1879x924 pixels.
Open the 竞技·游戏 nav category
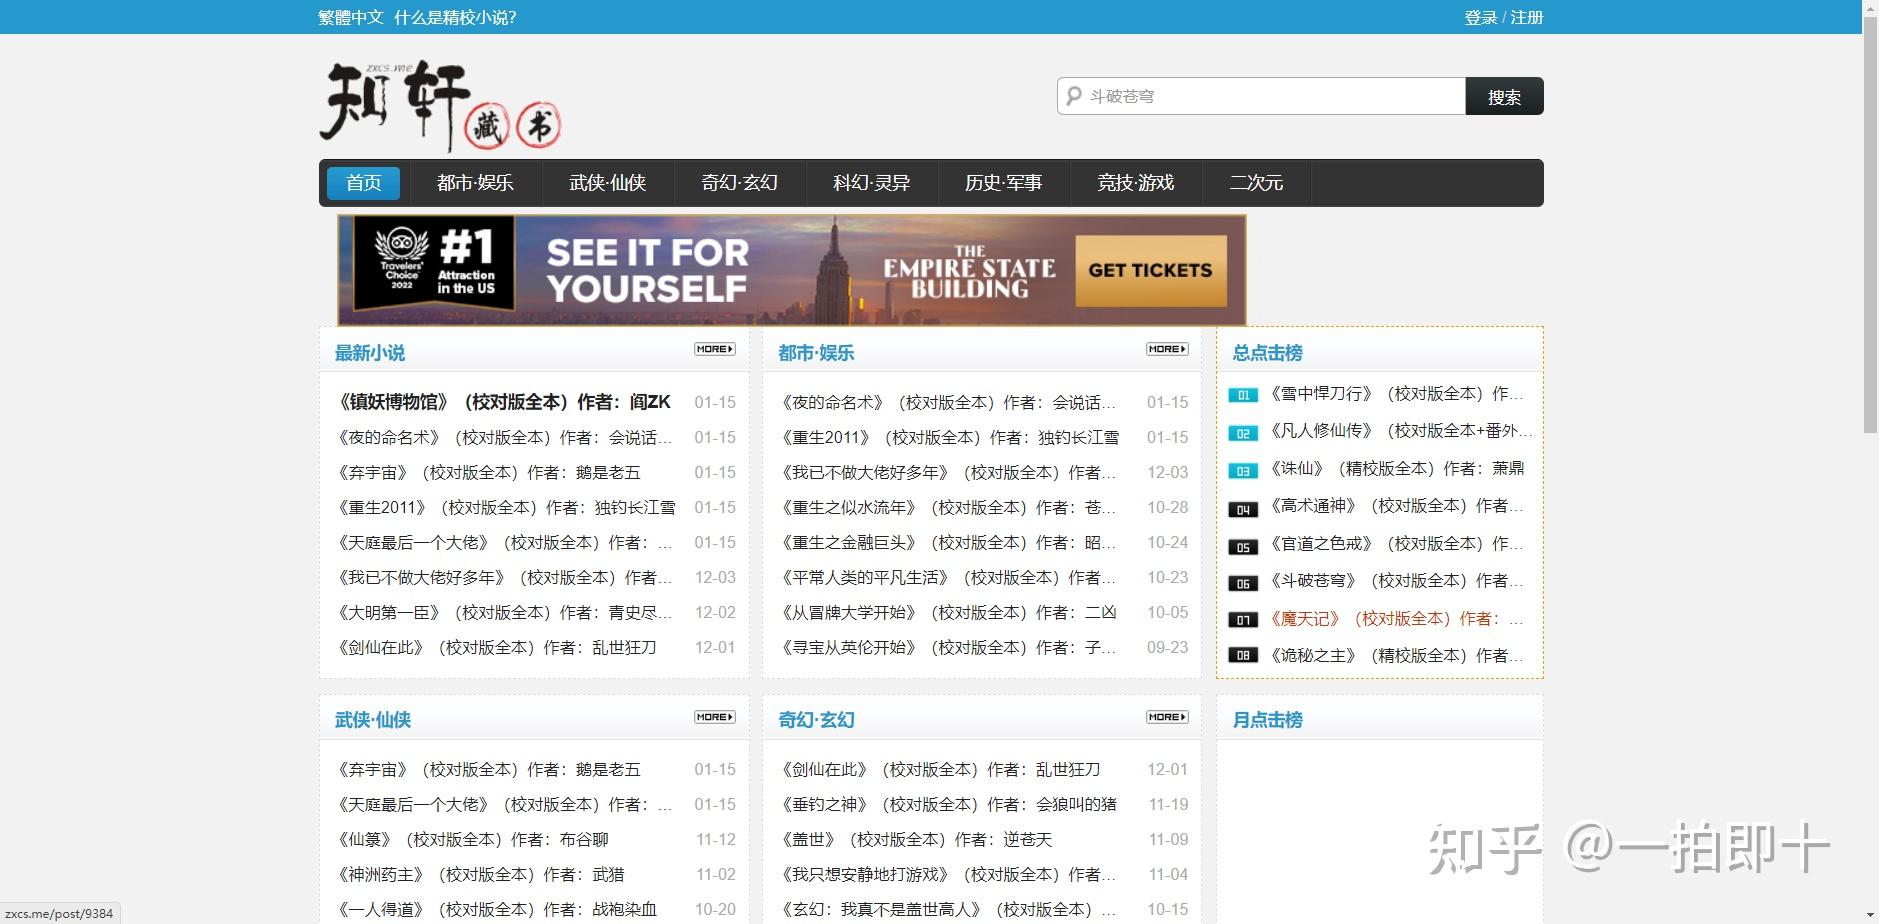[1135, 183]
